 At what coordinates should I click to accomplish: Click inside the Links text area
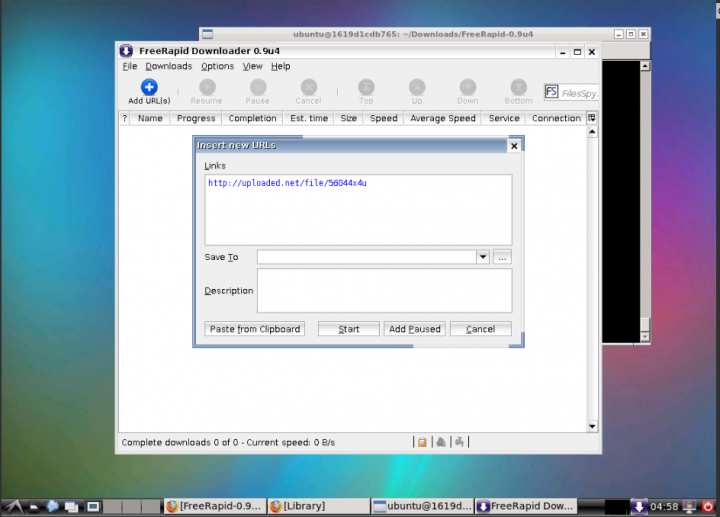[x=358, y=209]
